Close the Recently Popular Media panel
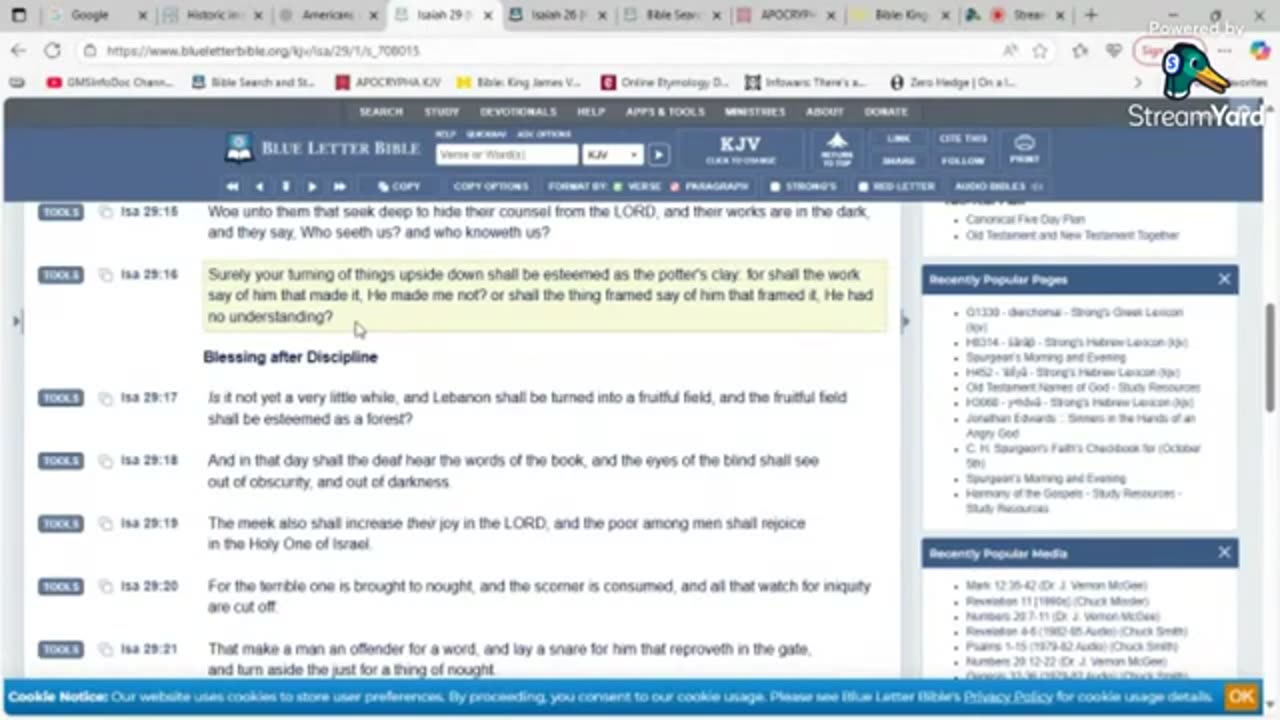This screenshot has height=720, width=1280. (x=1224, y=552)
